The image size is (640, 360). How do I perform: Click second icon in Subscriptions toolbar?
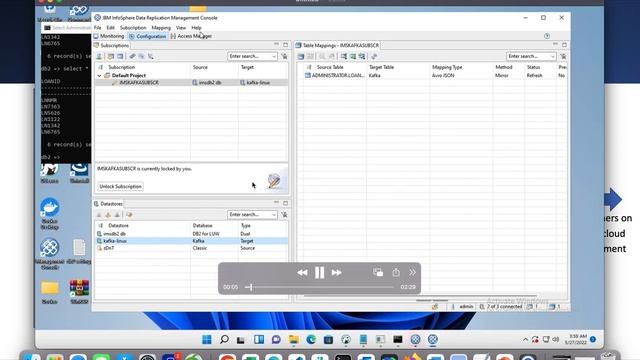[111, 56]
